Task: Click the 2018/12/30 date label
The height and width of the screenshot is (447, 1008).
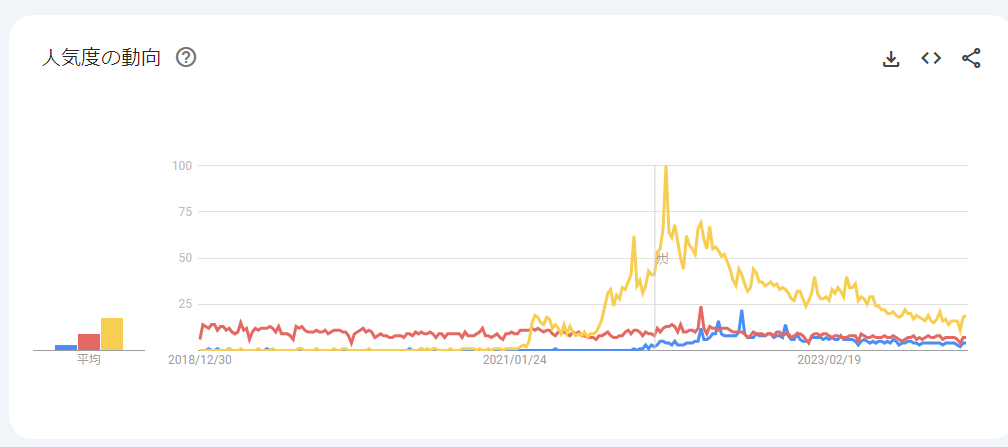Action: [200, 360]
